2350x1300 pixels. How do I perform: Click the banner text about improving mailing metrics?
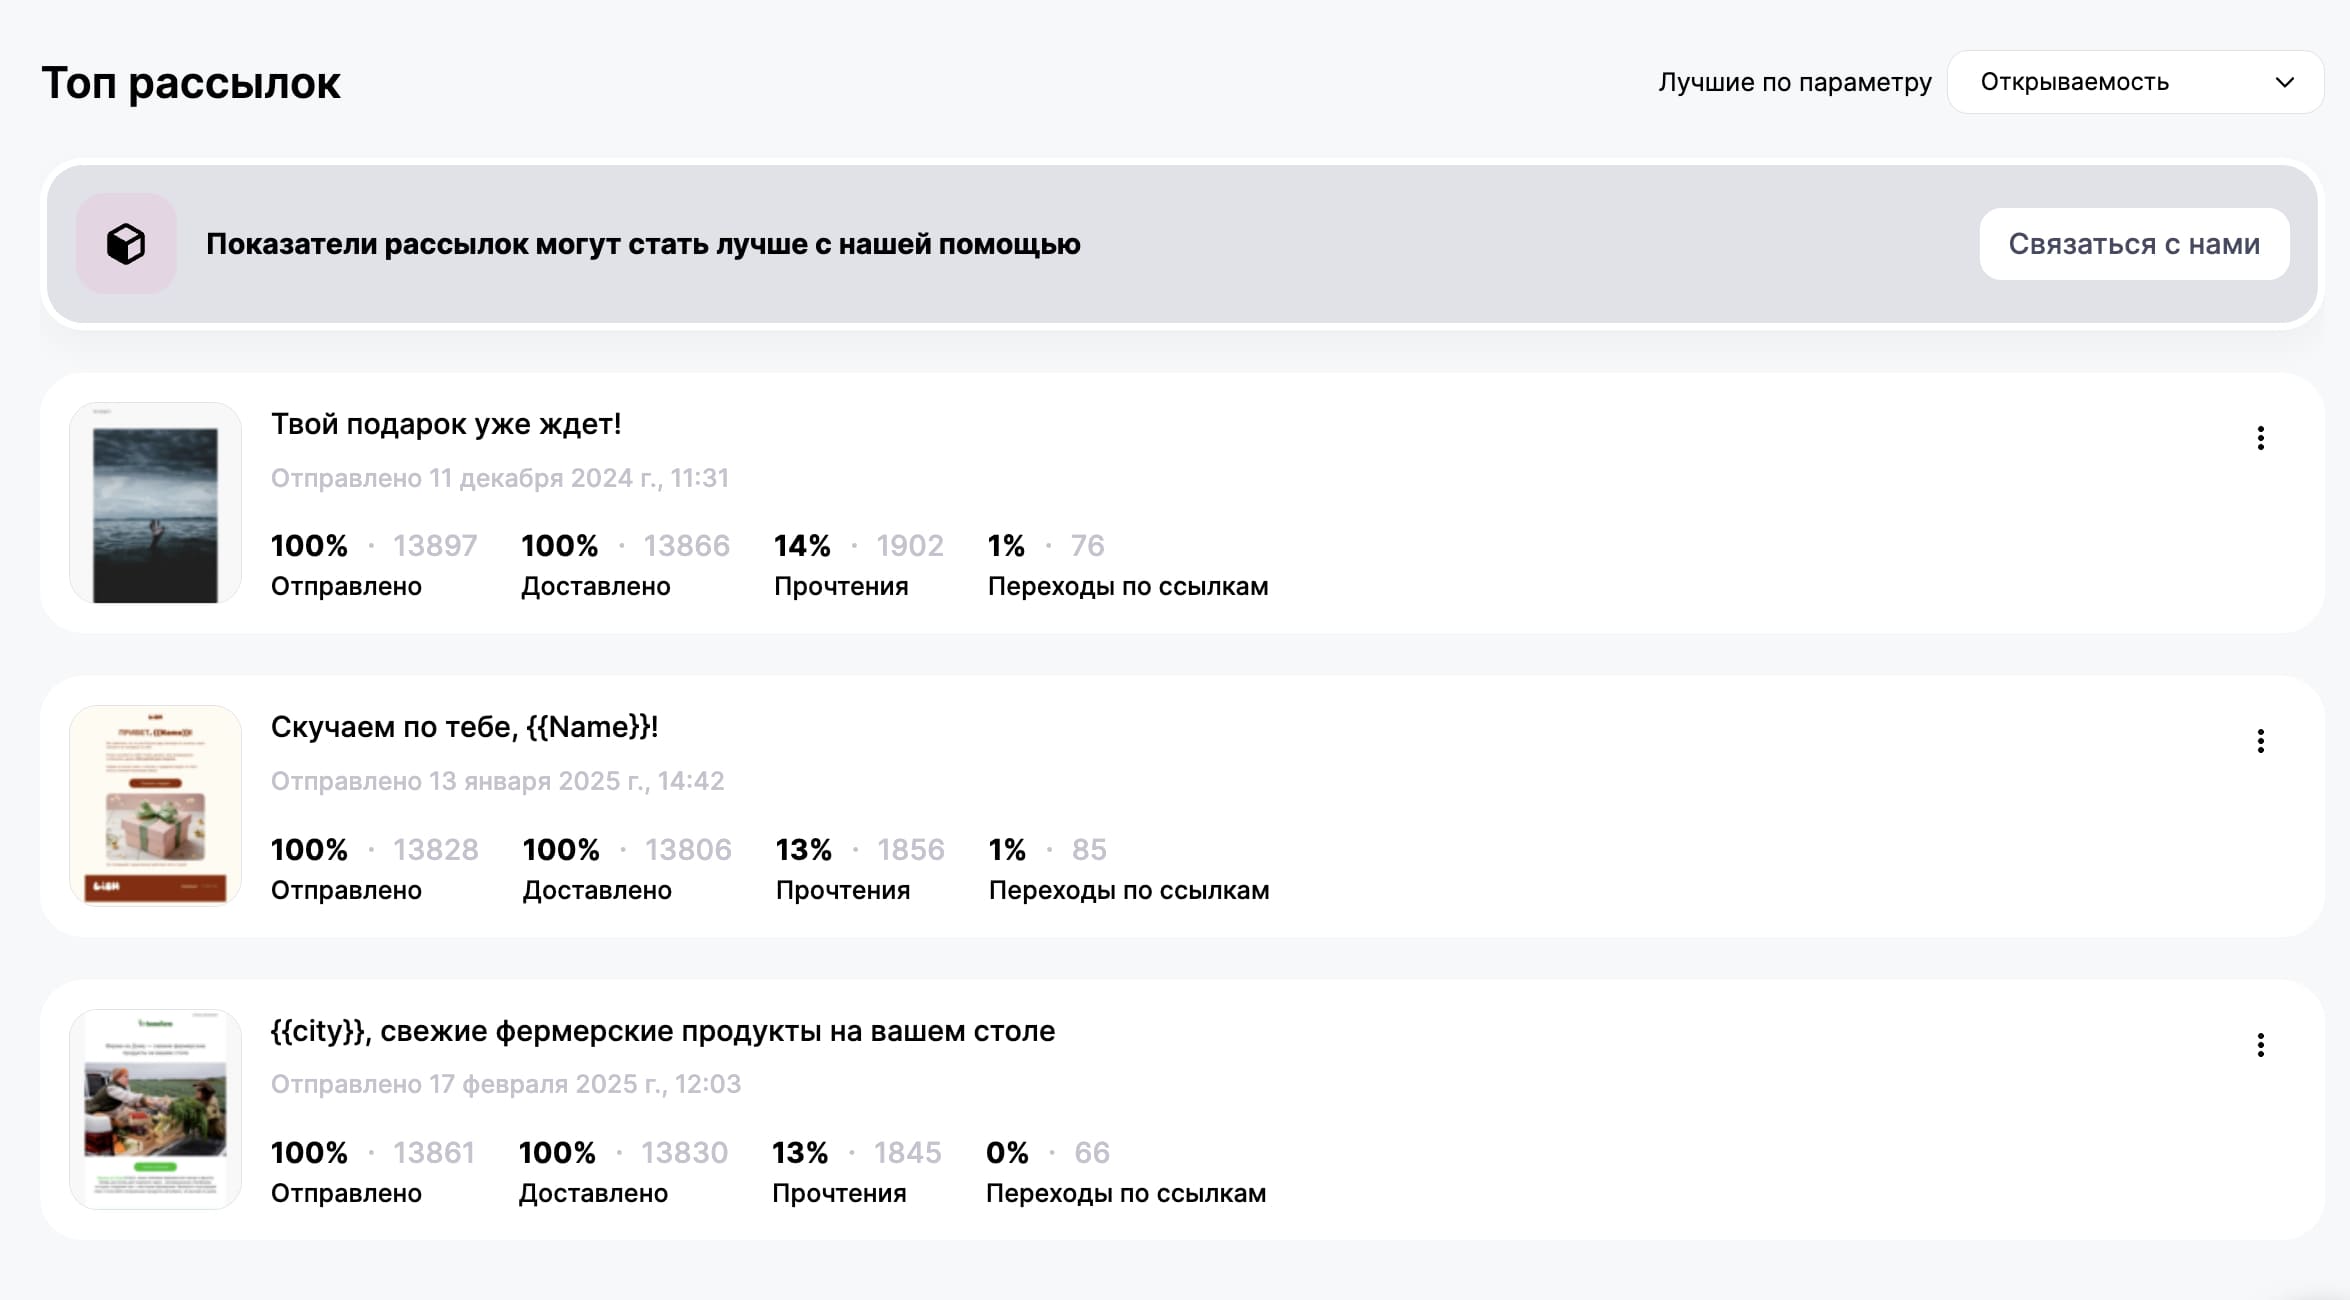point(642,244)
